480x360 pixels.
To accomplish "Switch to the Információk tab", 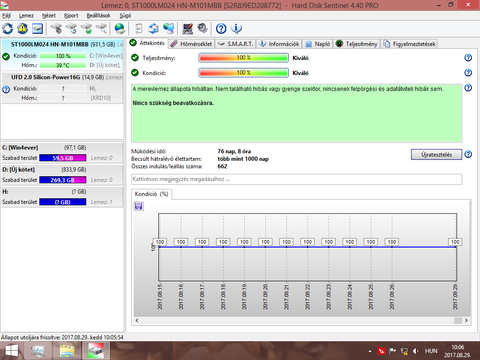I will (279, 44).
